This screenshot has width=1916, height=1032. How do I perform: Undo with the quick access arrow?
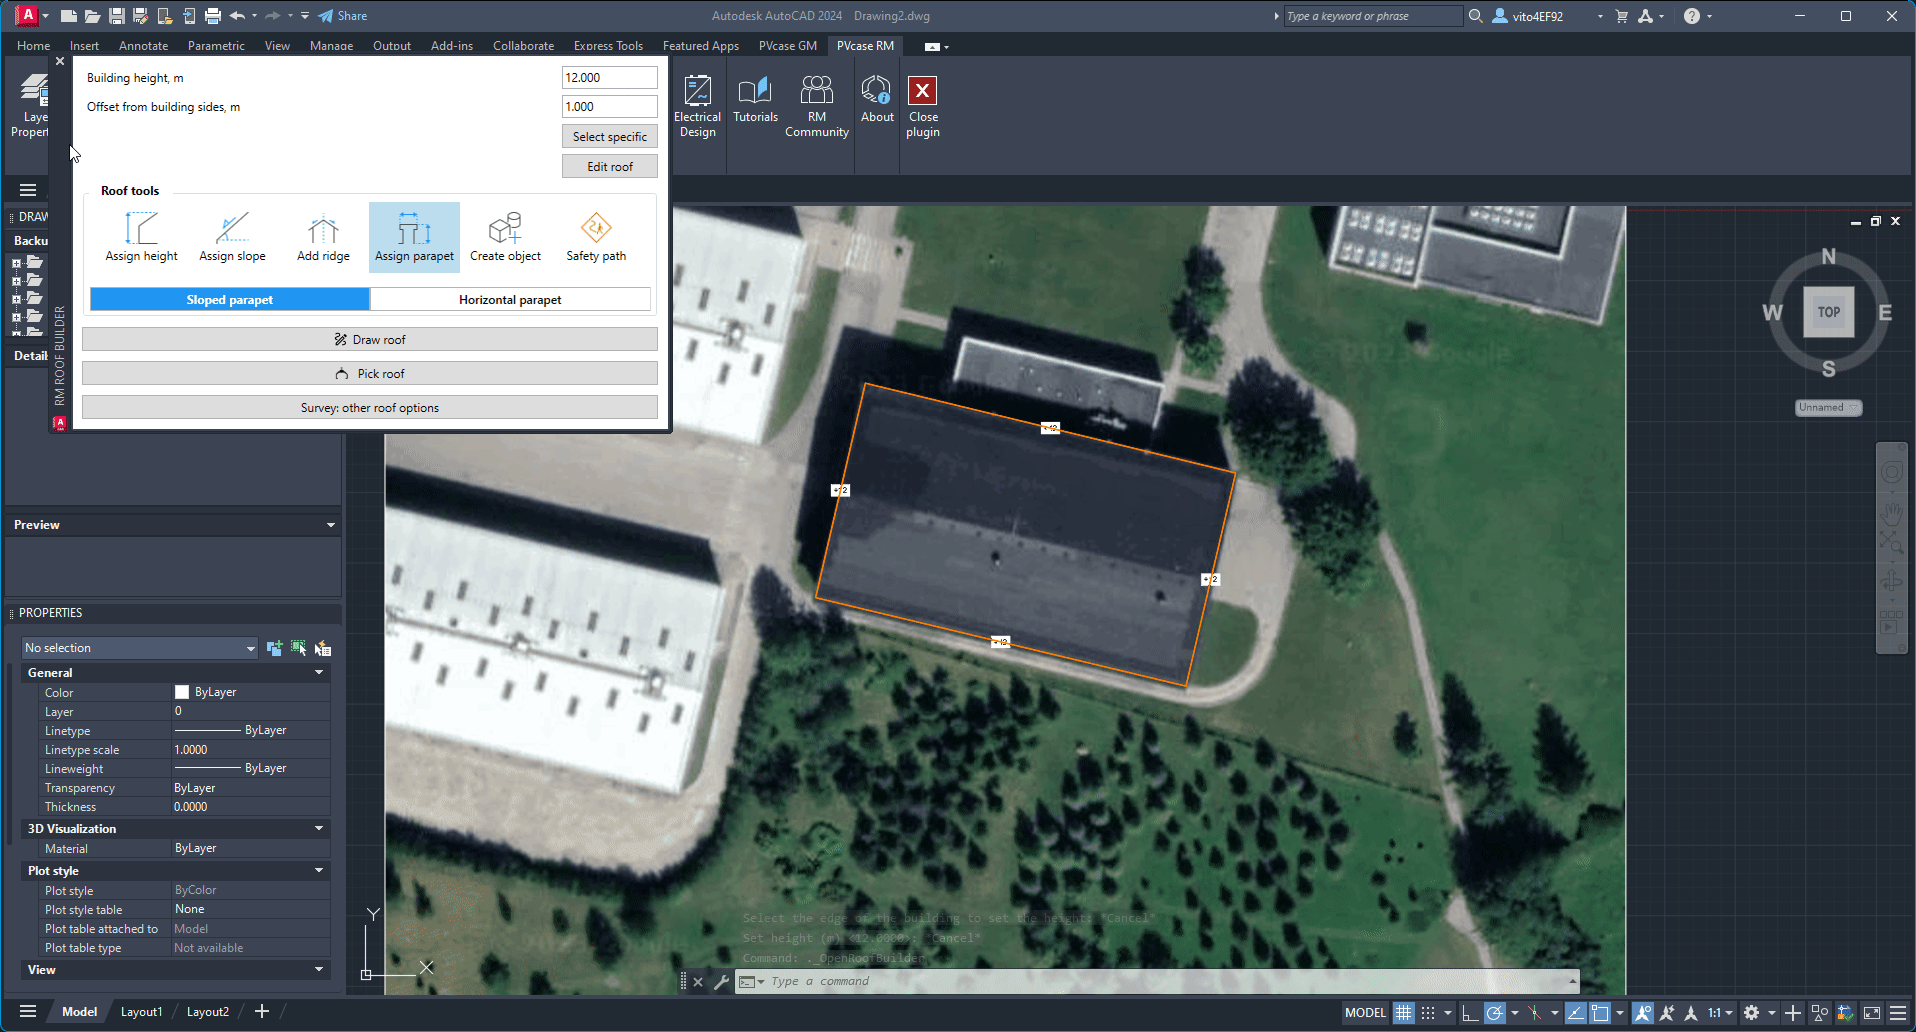237,16
